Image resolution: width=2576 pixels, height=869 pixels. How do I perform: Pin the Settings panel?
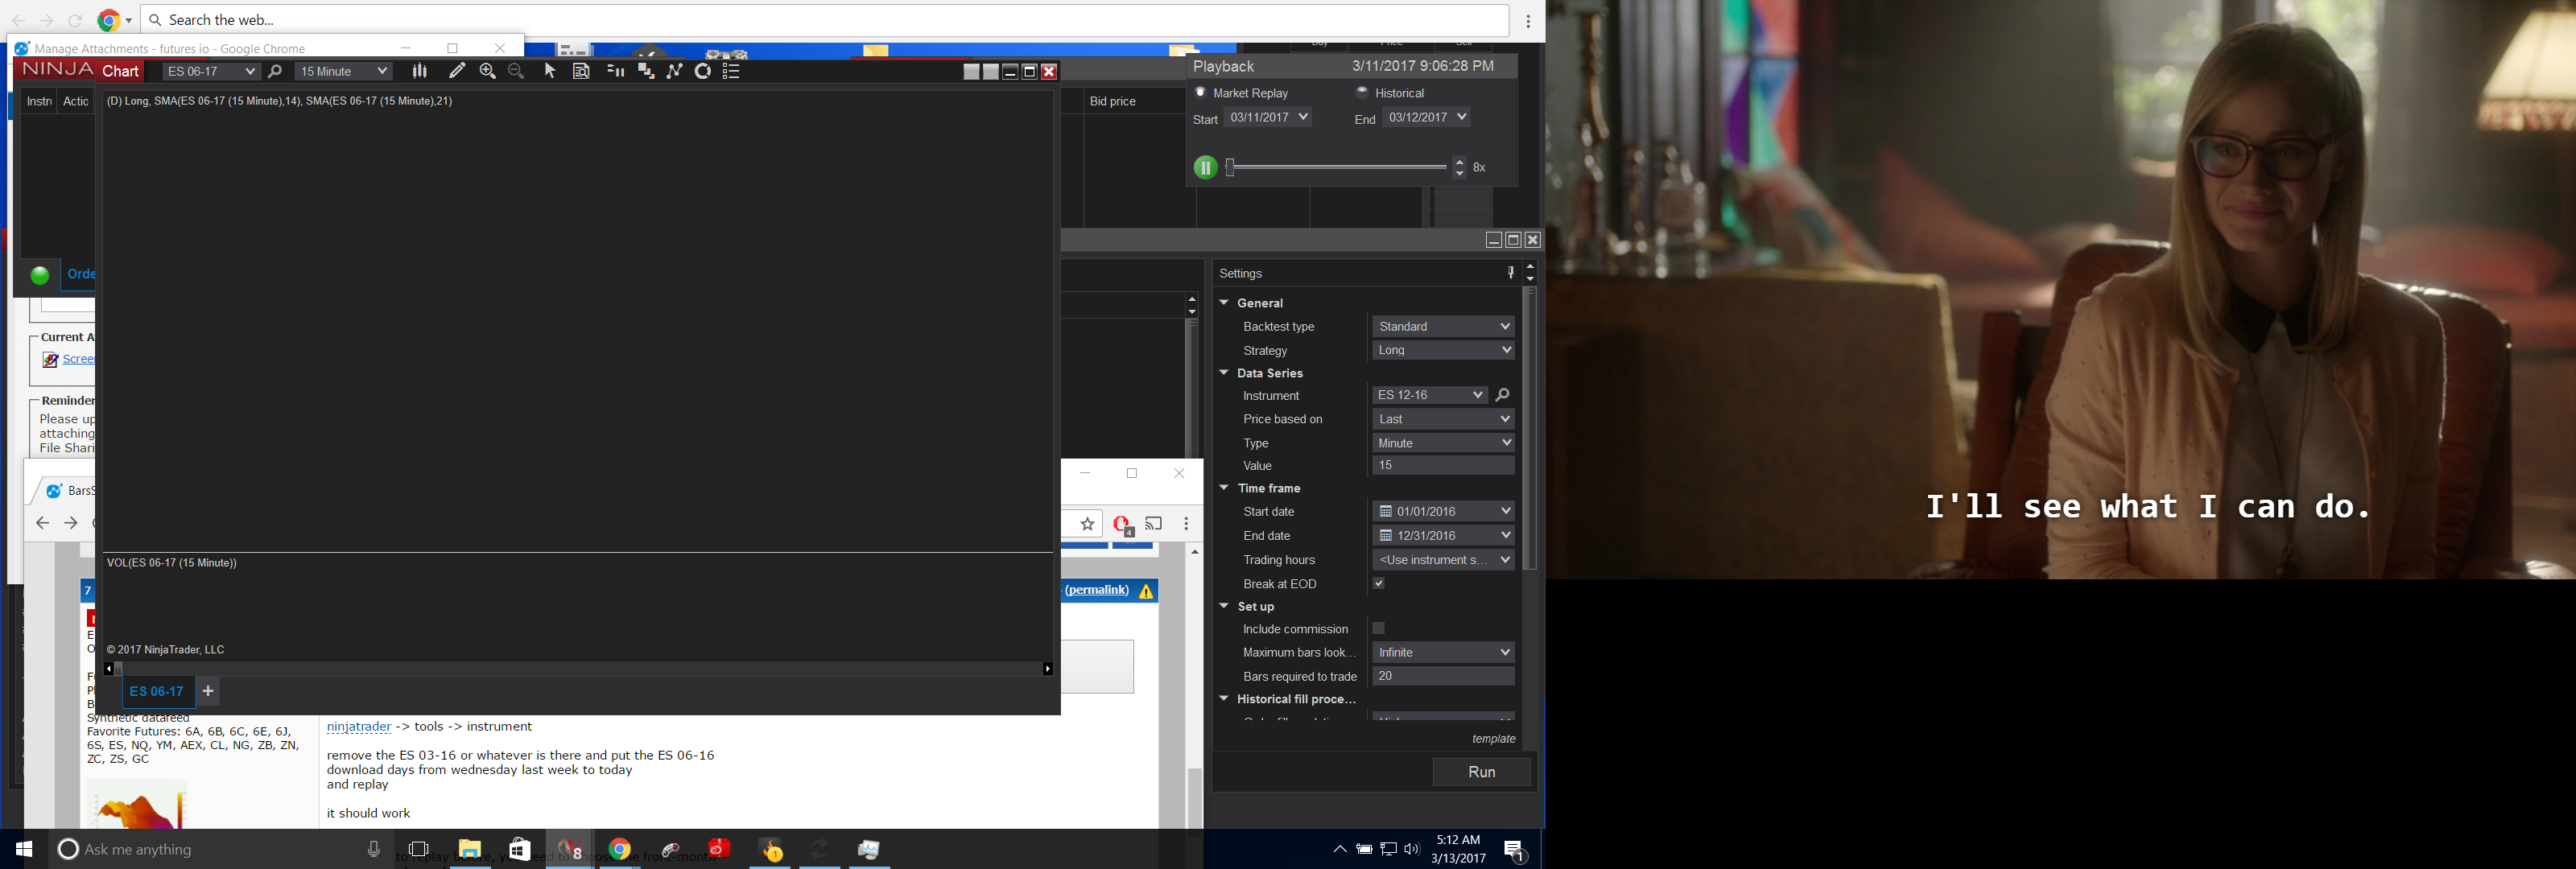pyautogui.click(x=1510, y=273)
